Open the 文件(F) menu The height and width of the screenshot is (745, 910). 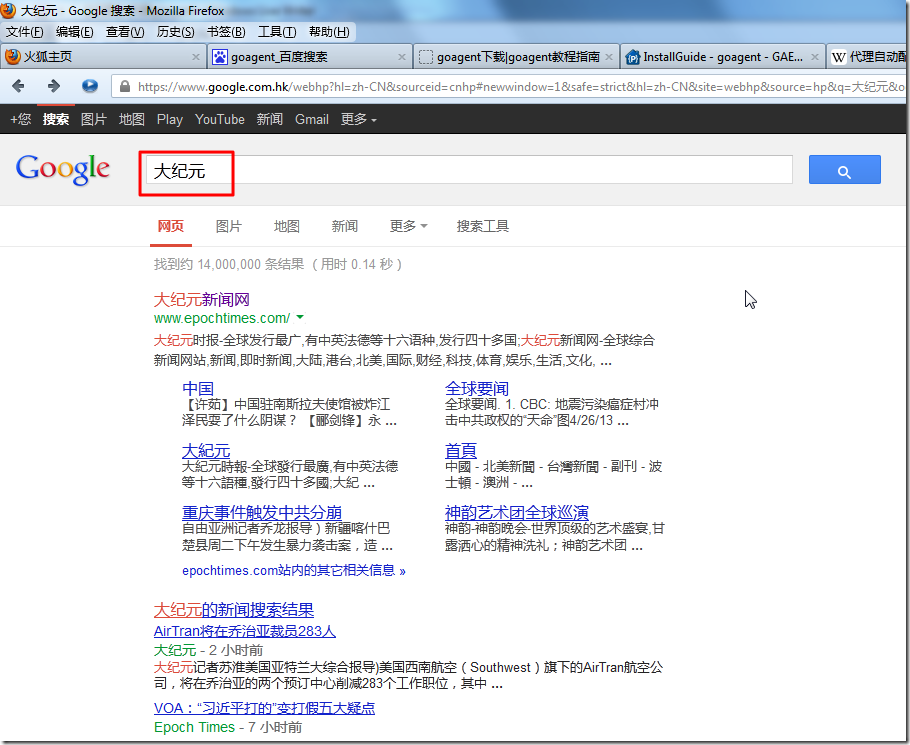pyautogui.click(x=24, y=32)
